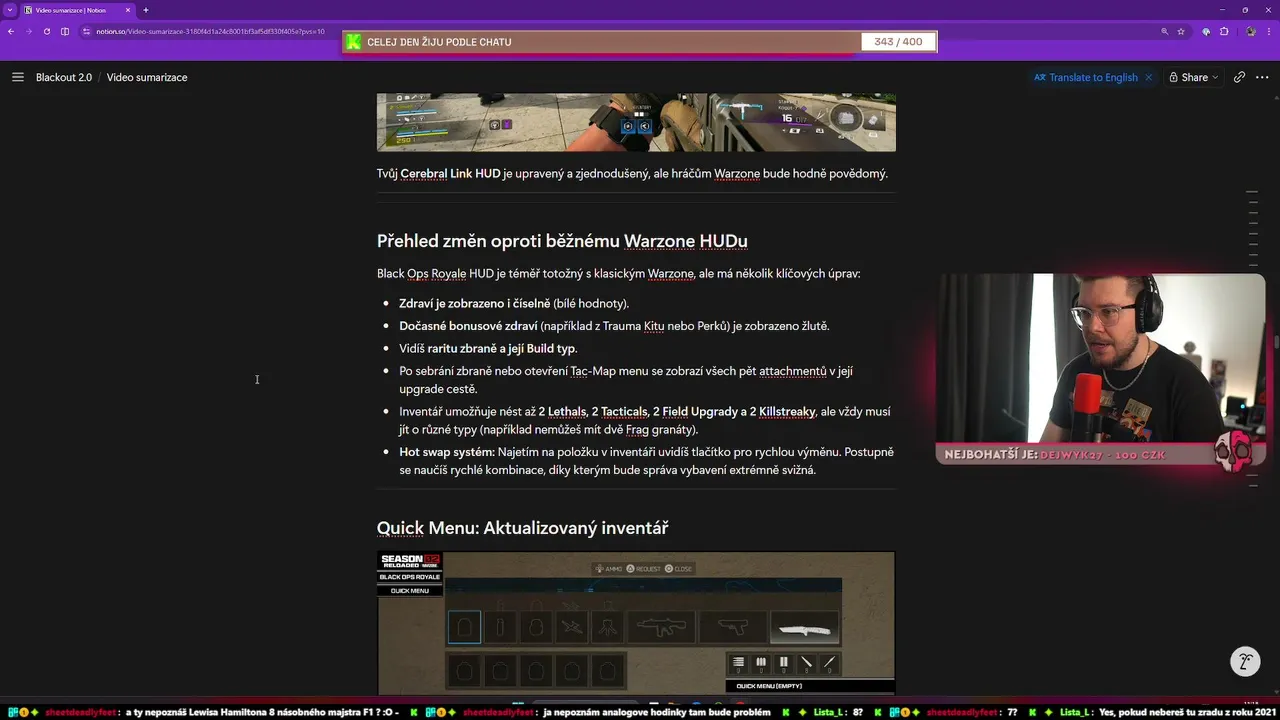
Task: Click heading Quick Menu: Aktualizovaný inventář
Action: 522,528
